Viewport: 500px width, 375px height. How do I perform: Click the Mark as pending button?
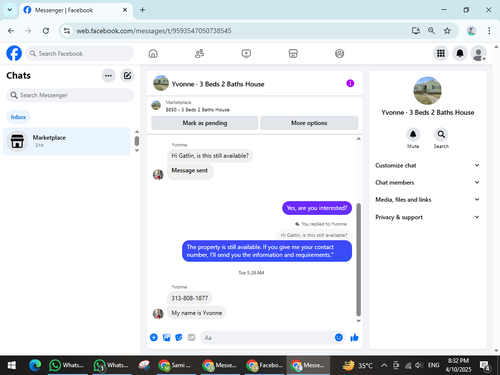click(x=205, y=123)
